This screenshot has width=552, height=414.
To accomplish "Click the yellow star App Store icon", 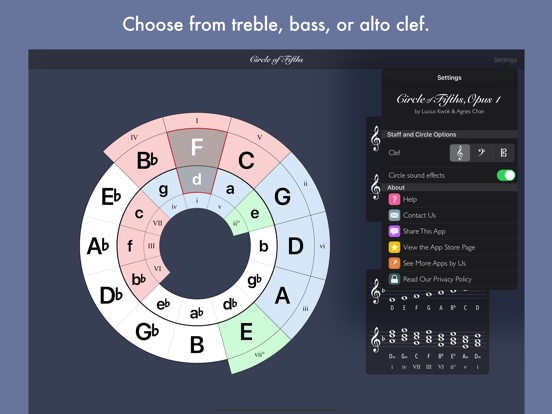I will pyautogui.click(x=394, y=247).
